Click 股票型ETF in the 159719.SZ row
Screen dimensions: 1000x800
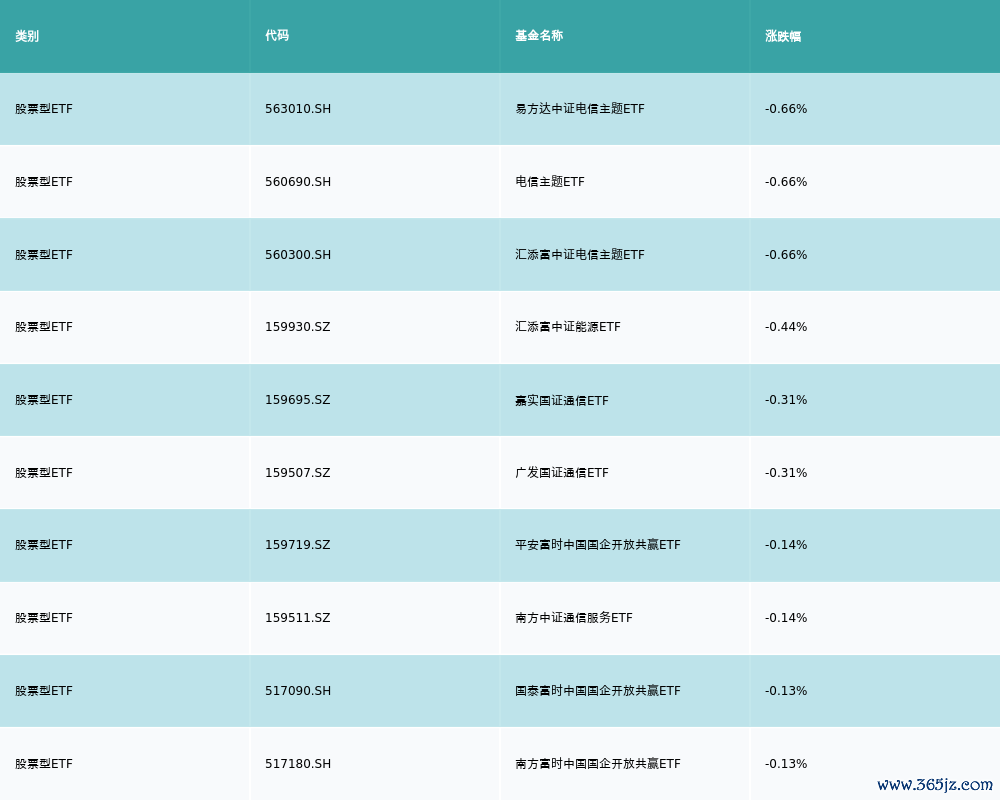44,545
